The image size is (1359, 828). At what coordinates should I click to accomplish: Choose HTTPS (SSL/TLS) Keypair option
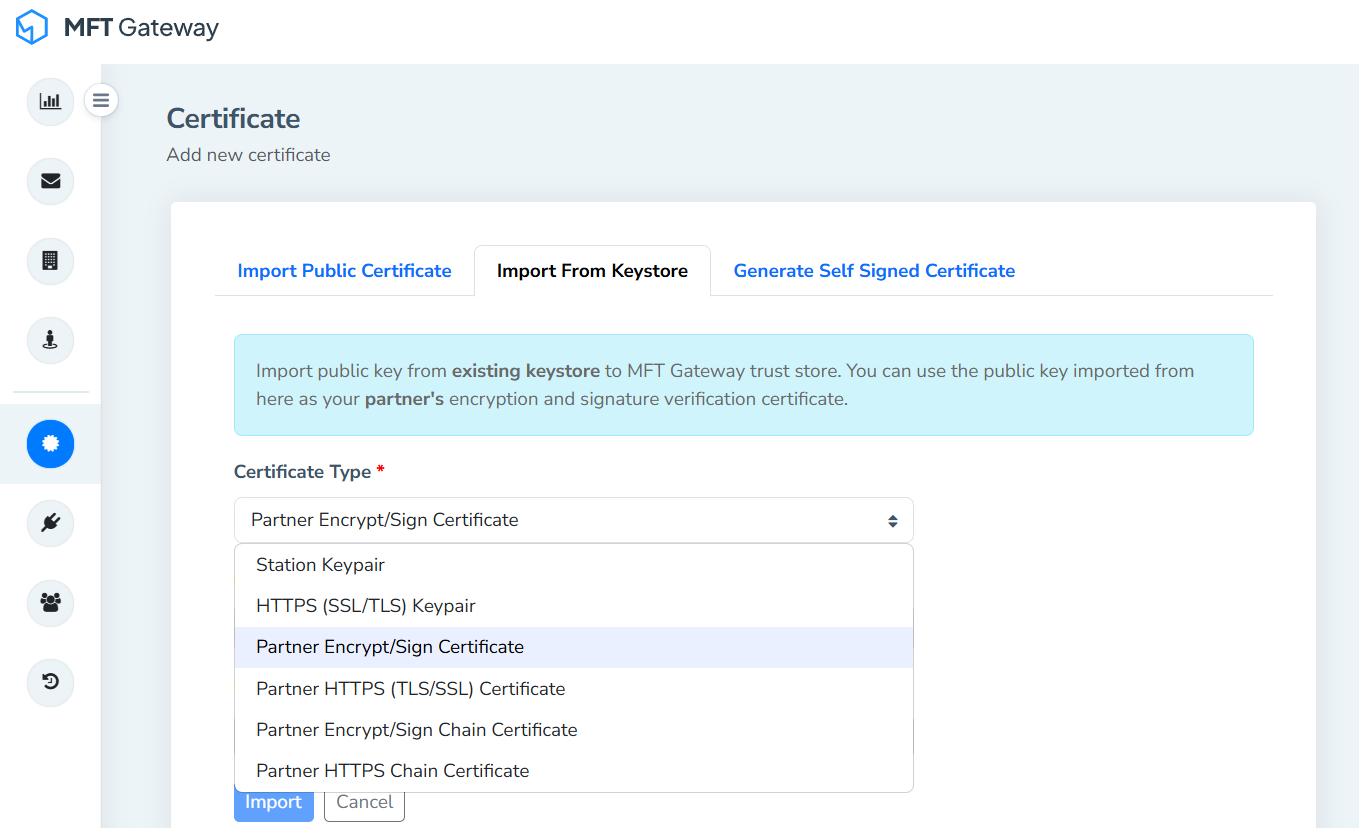(366, 606)
